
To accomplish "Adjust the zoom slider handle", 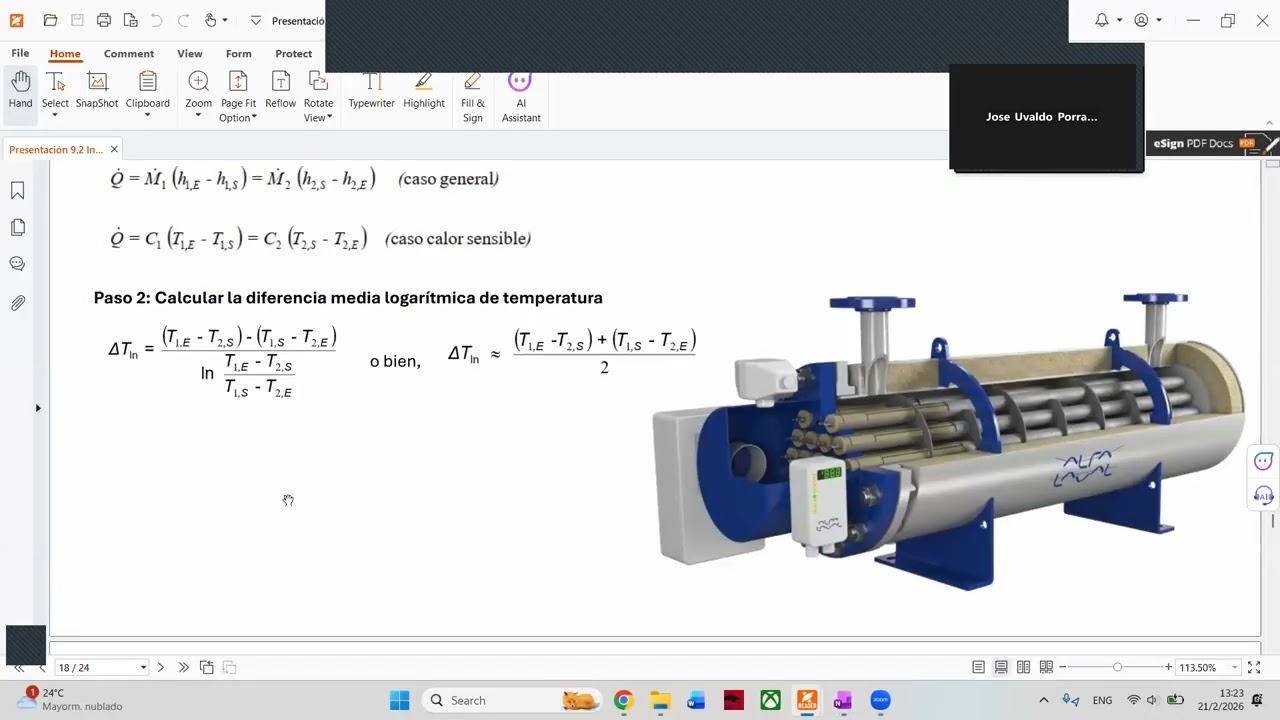I will pos(1117,667).
